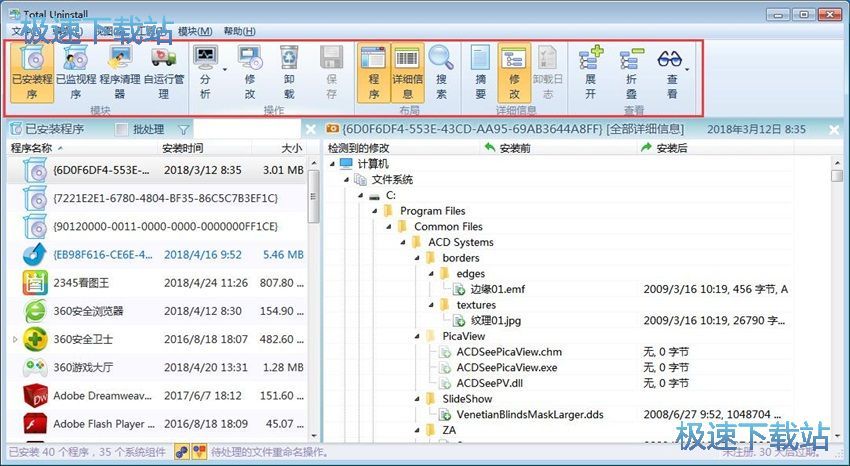The height and width of the screenshot is (466, 850).
Task: Click the details tree scrollbar thumb
Action: (x=837, y=176)
